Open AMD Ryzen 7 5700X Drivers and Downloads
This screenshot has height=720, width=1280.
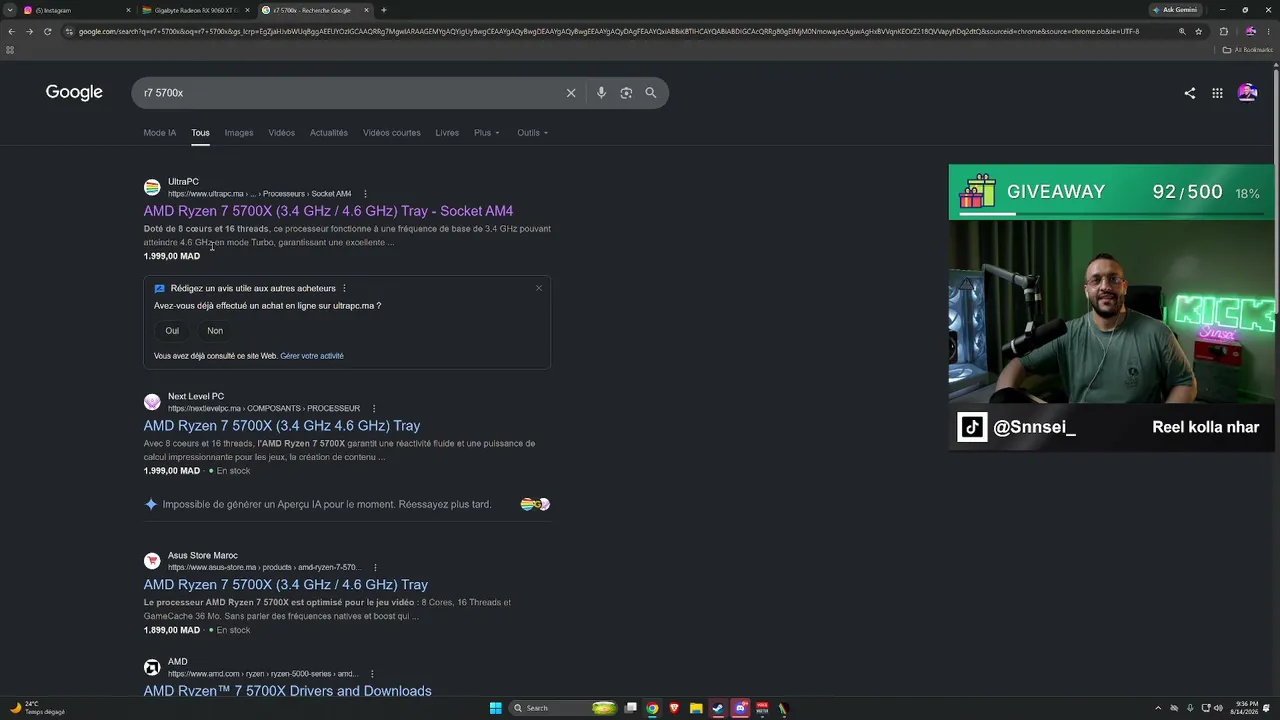pyautogui.click(x=288, y=691)
